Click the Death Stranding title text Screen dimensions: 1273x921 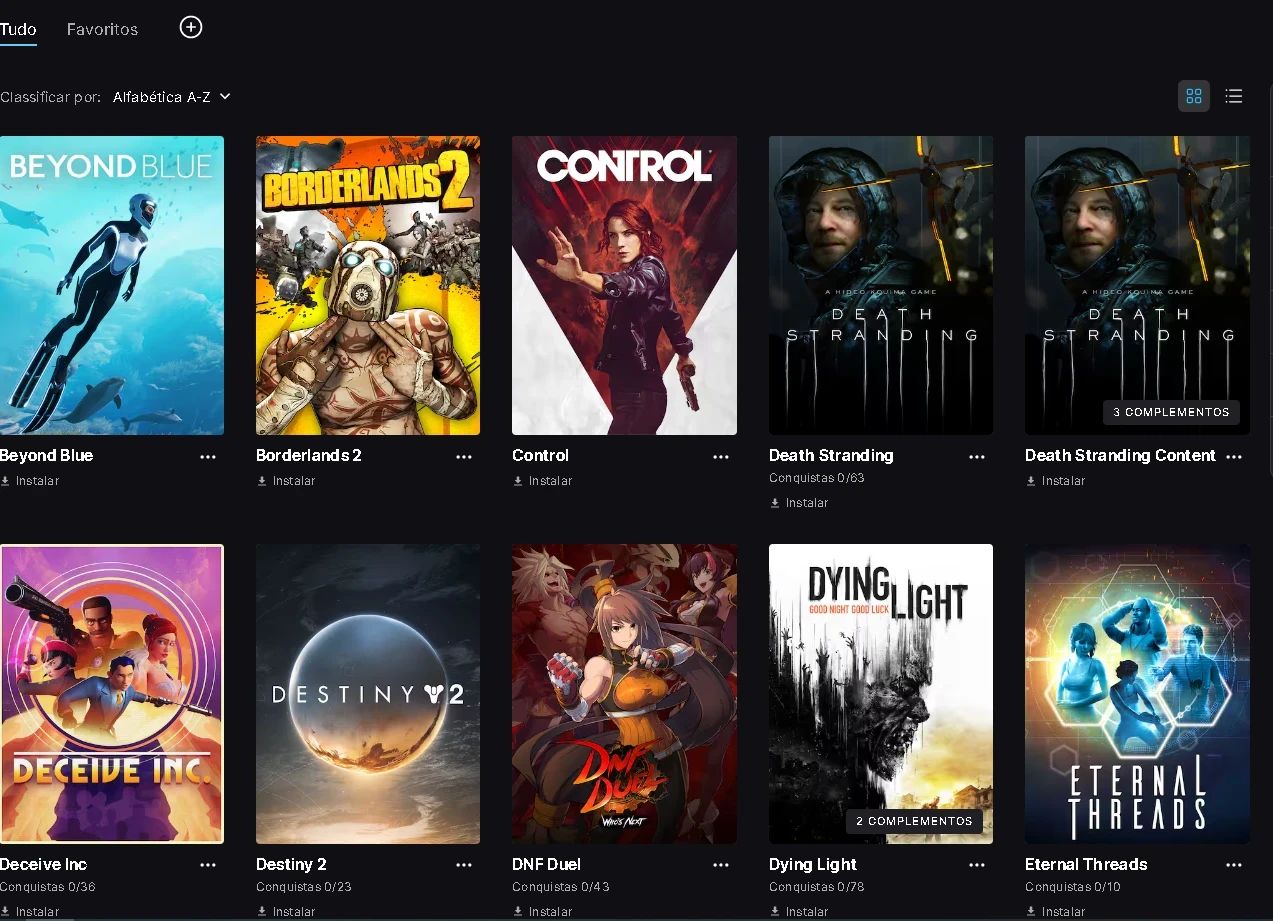pos(831,455)
